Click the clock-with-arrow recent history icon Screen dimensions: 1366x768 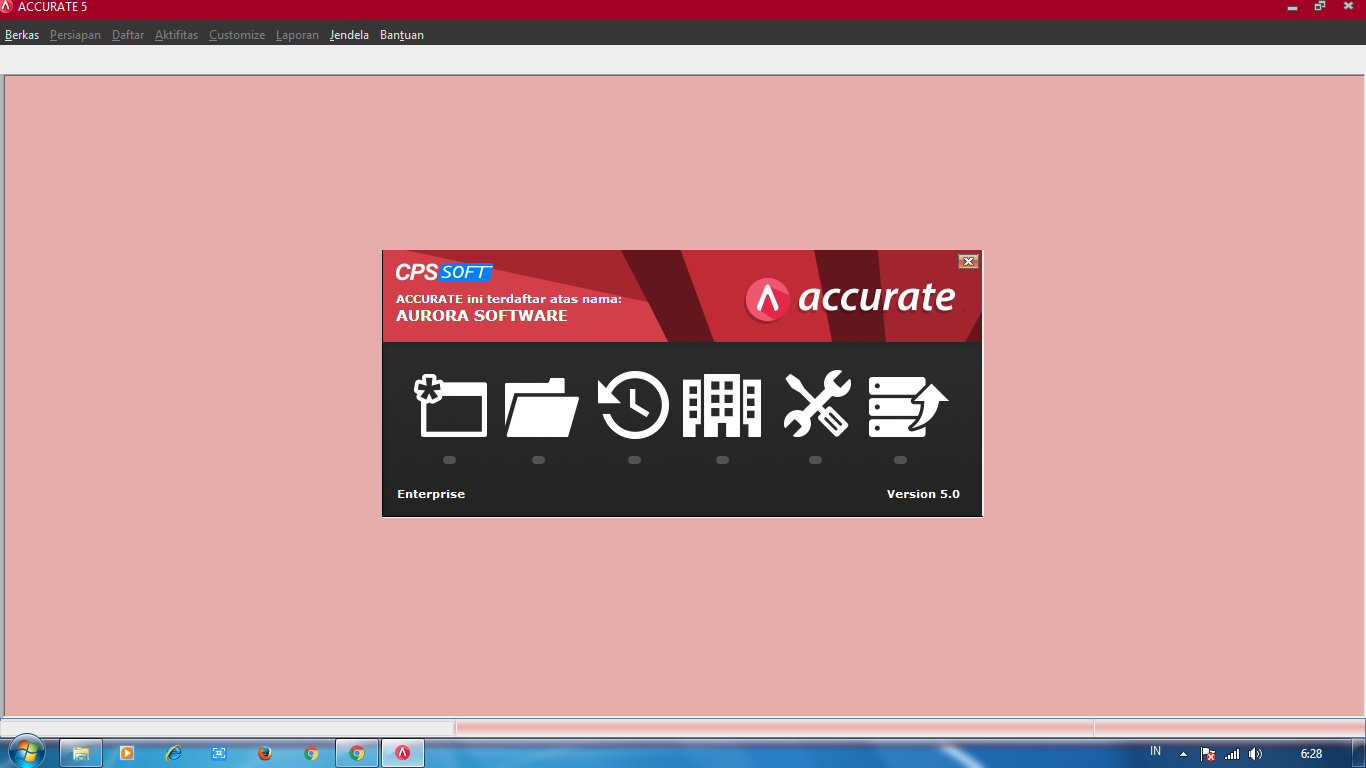634,405
